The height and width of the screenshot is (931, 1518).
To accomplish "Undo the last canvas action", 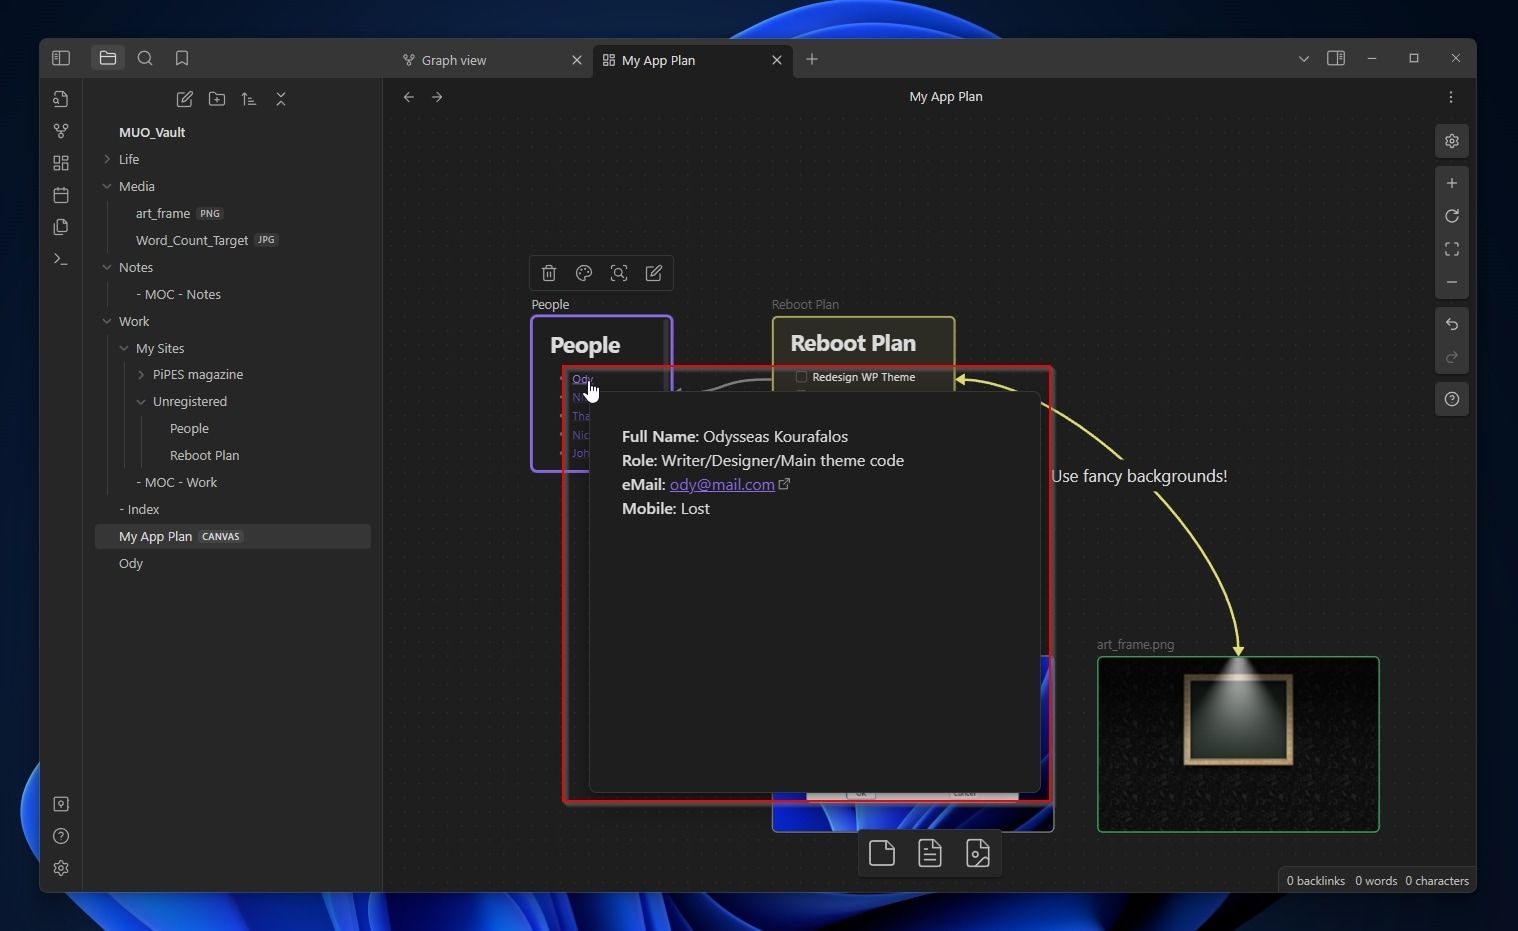I will (1452, 324).
